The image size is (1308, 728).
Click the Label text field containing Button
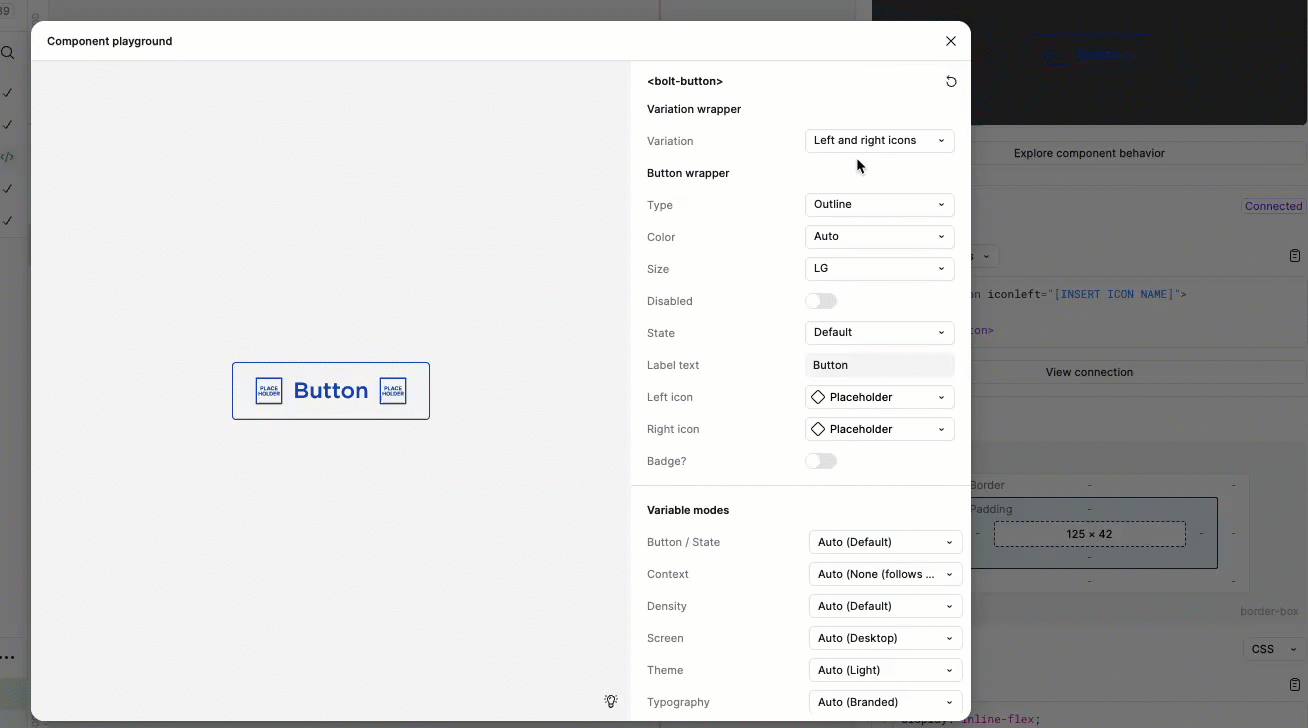coord(880,365)
